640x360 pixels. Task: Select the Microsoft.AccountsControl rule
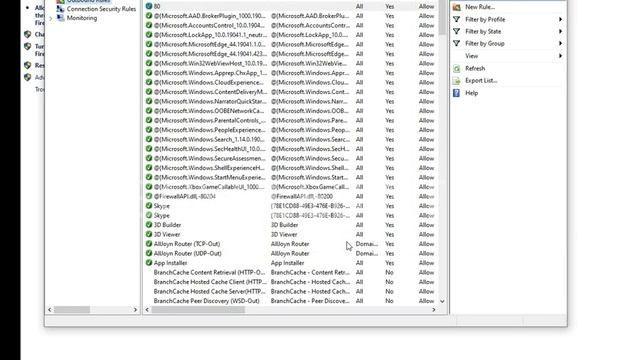point(209,25)
